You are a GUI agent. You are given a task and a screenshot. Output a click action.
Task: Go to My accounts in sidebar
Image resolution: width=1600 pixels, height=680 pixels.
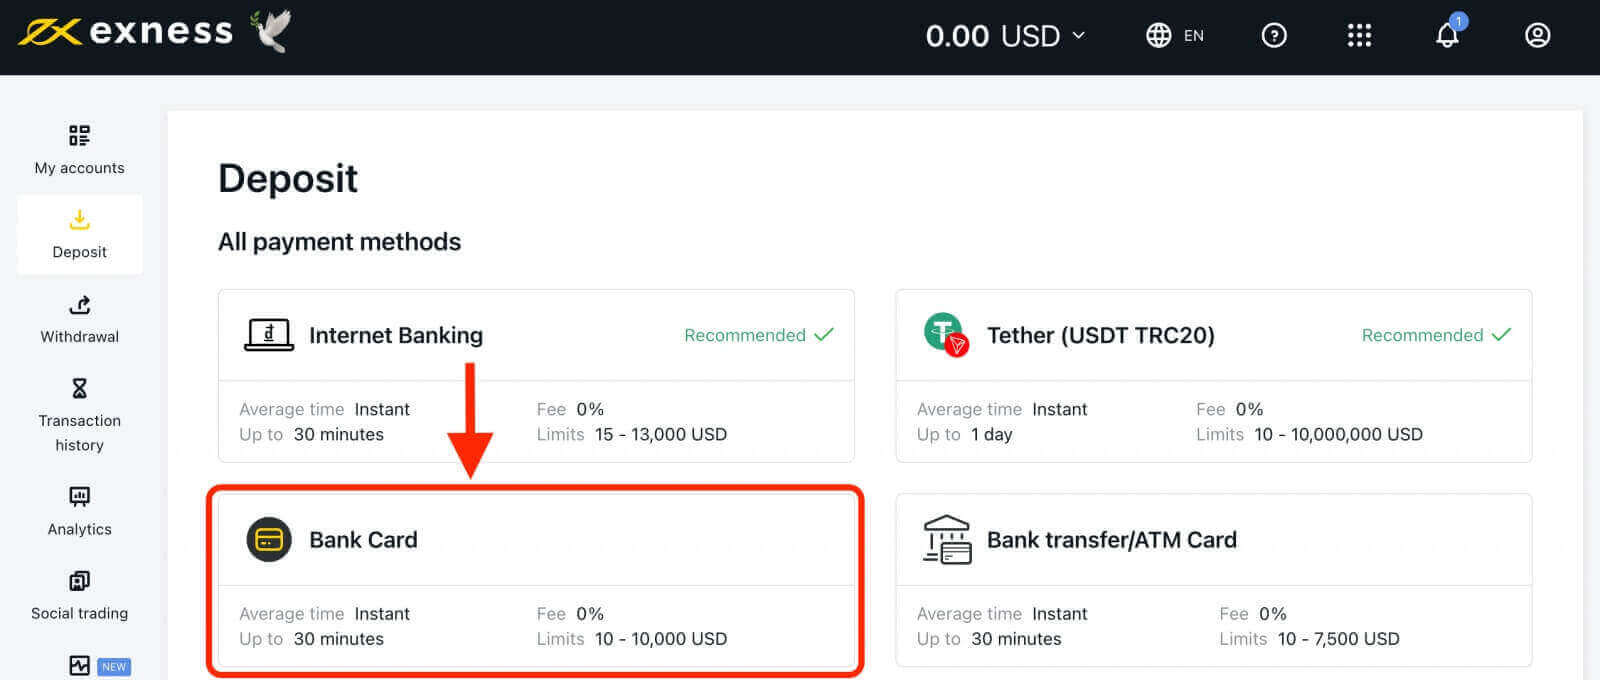(x=80, y=150)
